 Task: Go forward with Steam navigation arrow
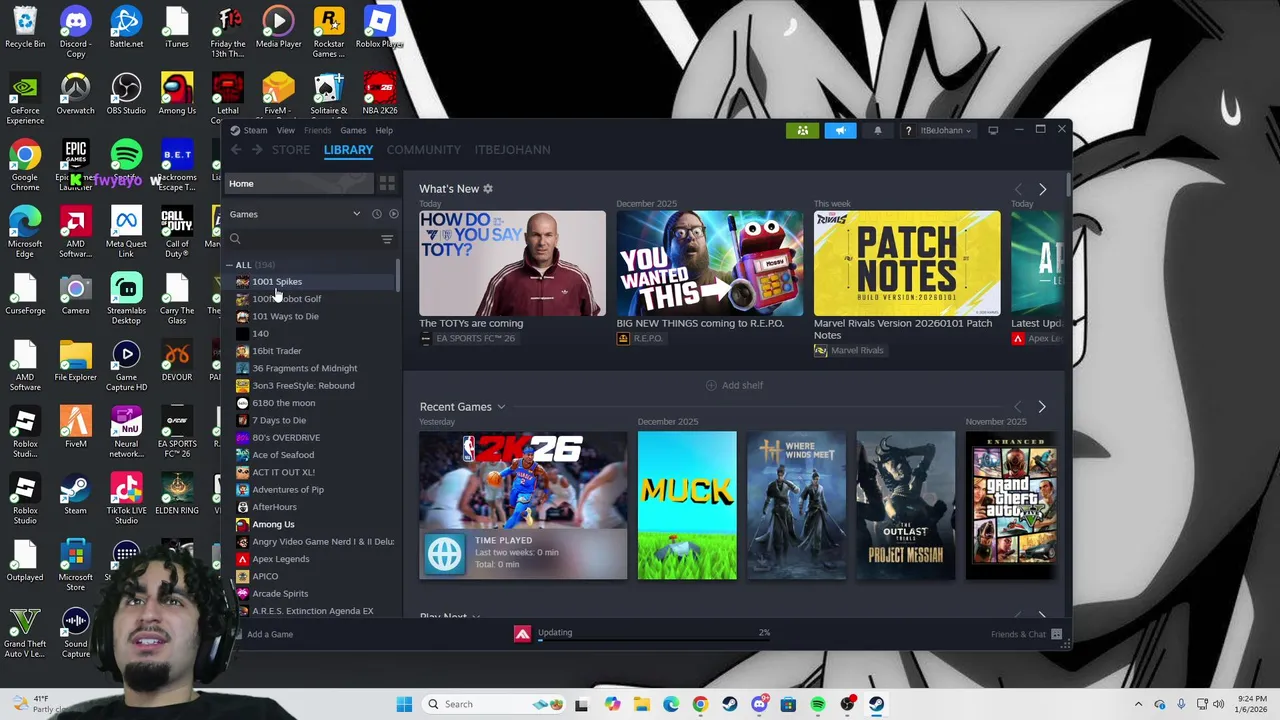click(257, 150)
